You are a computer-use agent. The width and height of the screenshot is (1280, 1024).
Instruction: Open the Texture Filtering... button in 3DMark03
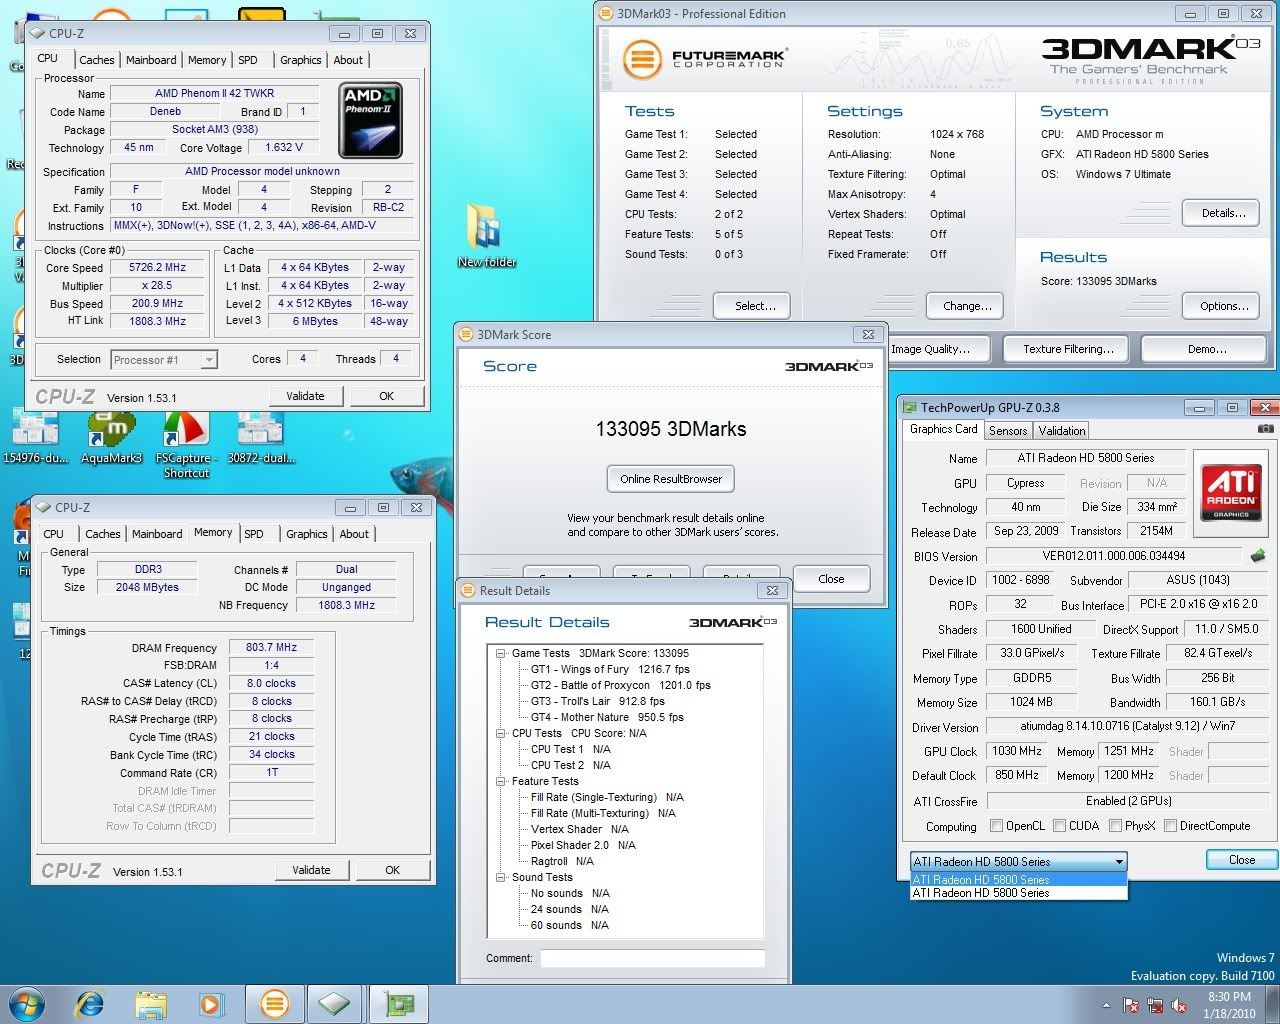coord(1068,349)
